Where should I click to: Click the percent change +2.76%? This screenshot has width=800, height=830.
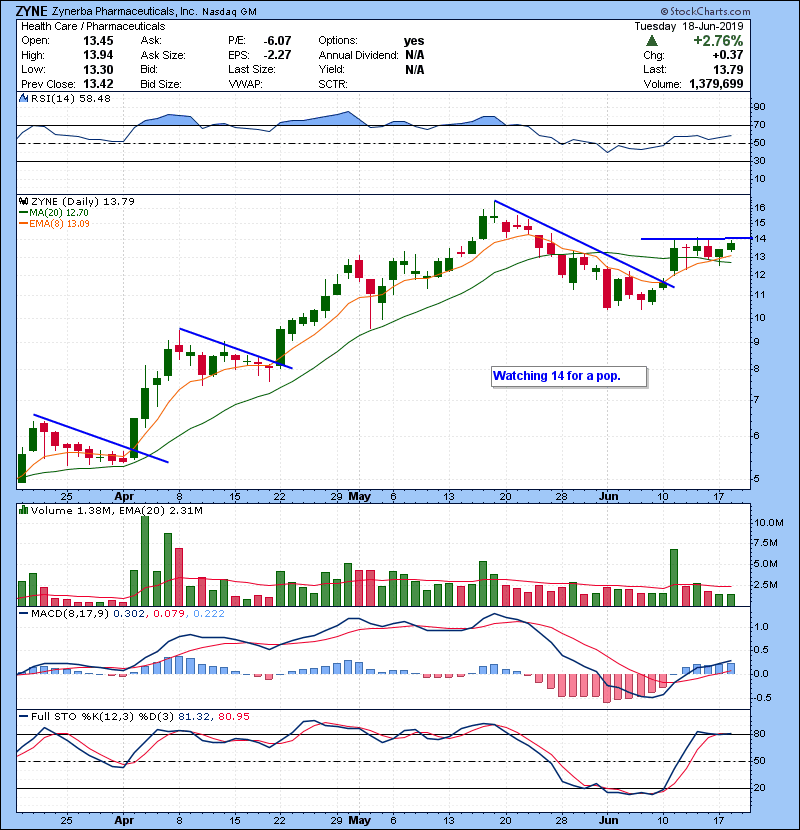[x=718, y=41]
